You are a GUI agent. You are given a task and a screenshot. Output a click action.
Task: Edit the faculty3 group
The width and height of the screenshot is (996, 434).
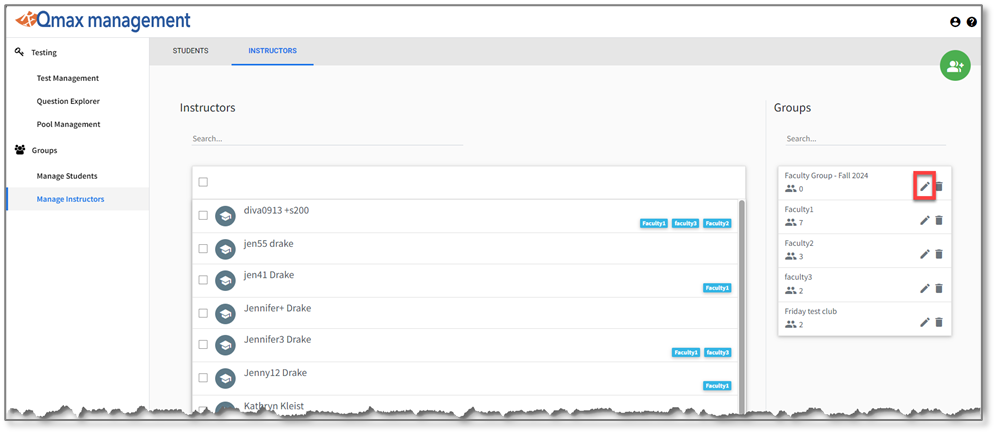(925, 288)
